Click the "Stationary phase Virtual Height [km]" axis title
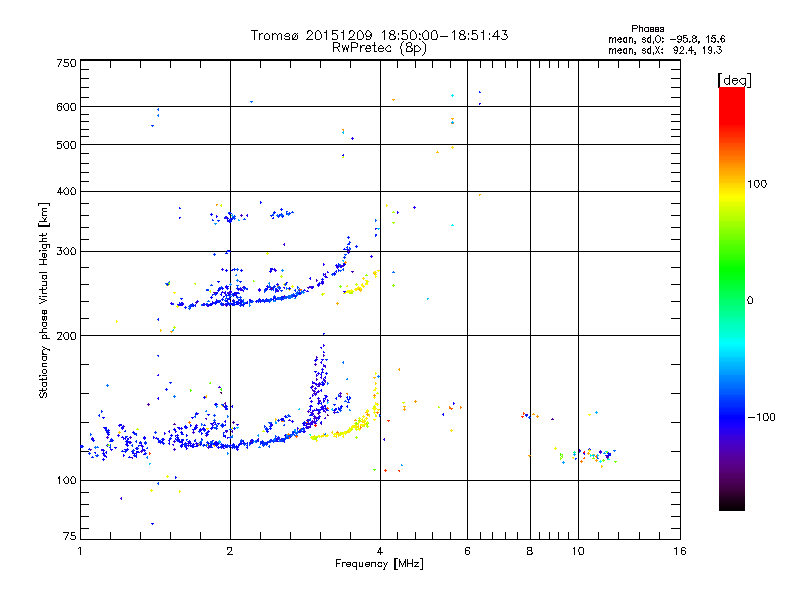Image resolution: width=800 pixels, height=600 pixels. pyautogui.click(x=44, y=301)
